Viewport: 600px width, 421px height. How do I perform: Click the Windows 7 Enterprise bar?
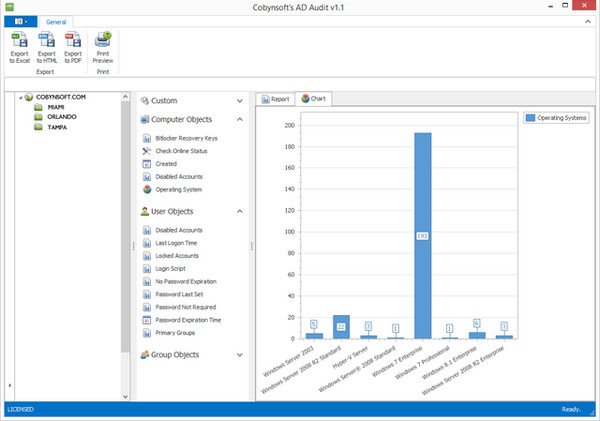422,236
